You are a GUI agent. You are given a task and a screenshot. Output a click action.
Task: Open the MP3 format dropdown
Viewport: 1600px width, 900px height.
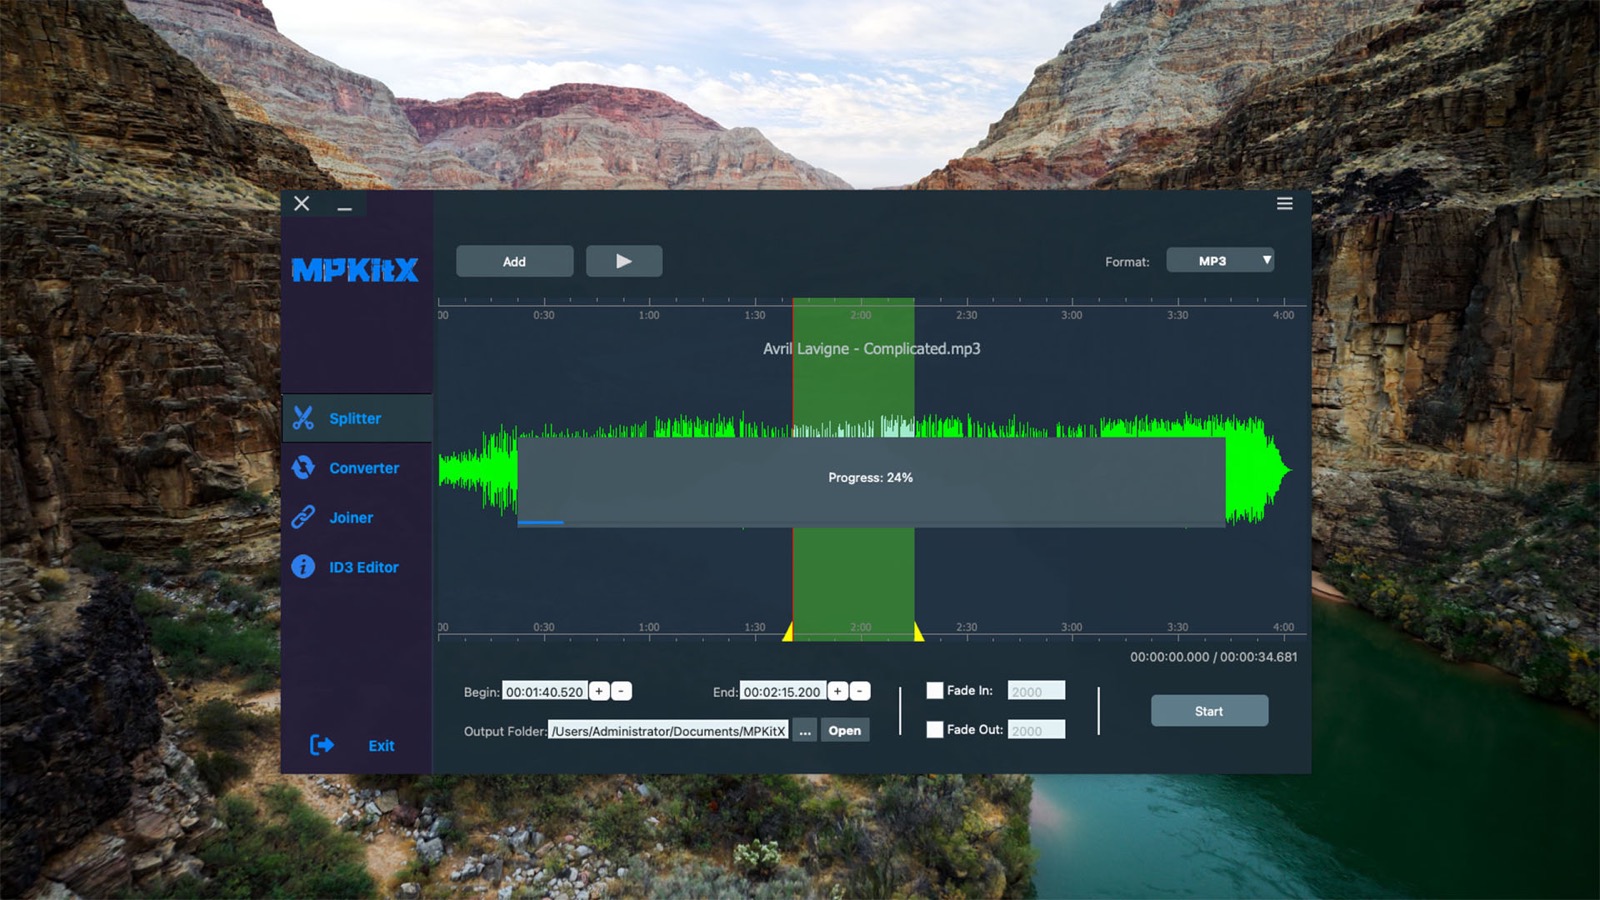pyautogui.click(x=1220, y=261)
